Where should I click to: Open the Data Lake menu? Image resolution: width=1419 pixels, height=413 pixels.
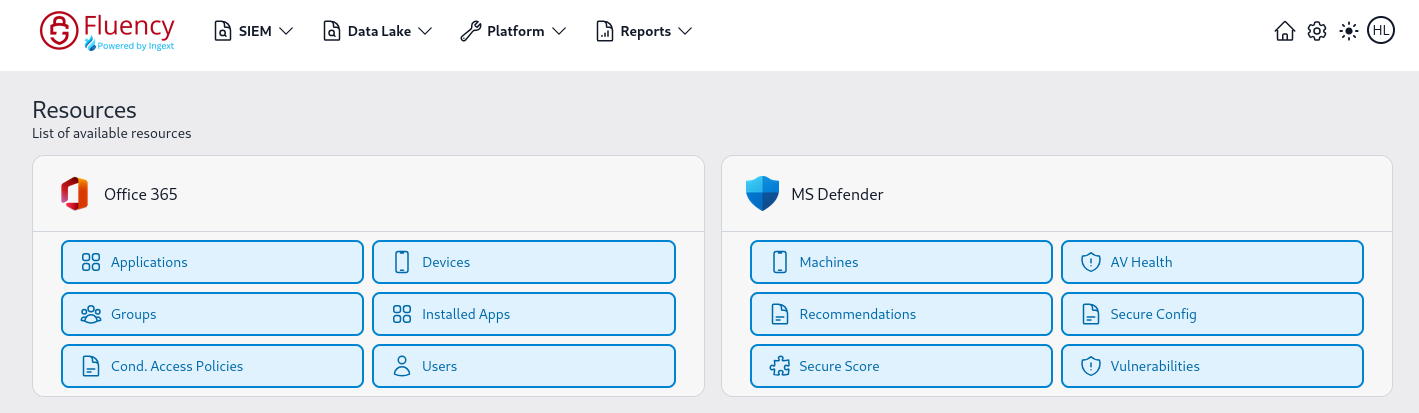[x=377, y=31]
